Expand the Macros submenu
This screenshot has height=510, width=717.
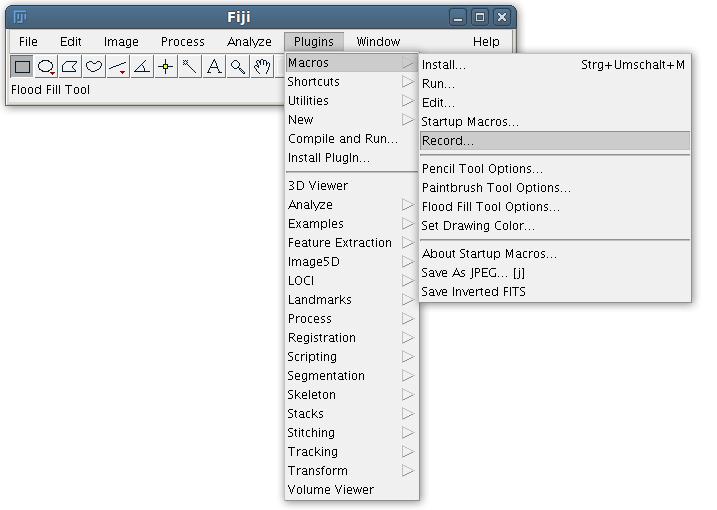(x=351, y=63)
